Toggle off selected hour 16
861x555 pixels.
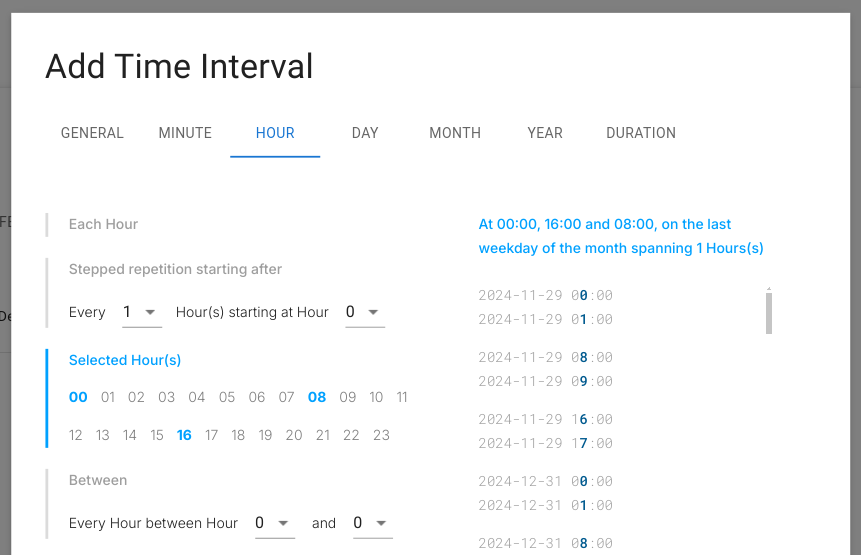[184, 435]
